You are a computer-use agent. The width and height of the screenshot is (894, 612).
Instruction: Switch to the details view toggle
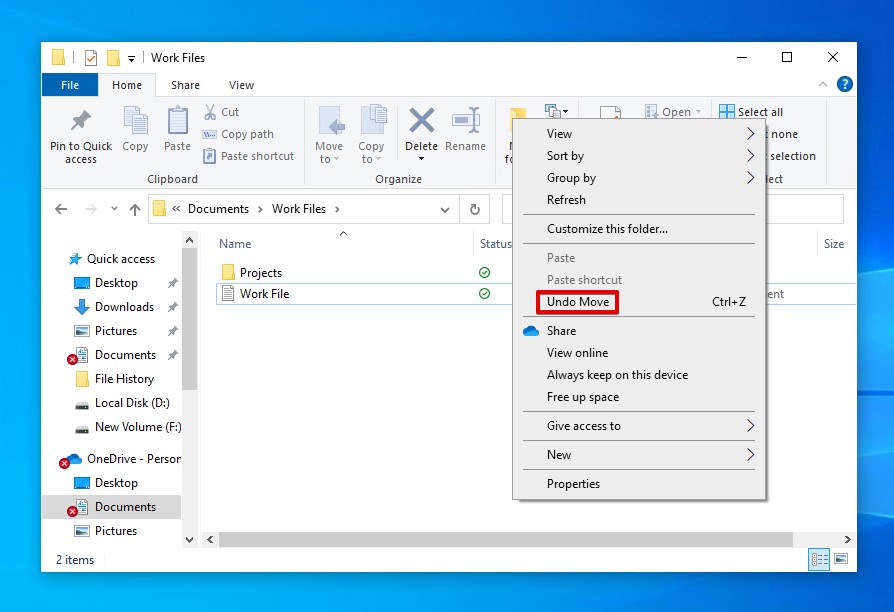pos(820,559)
